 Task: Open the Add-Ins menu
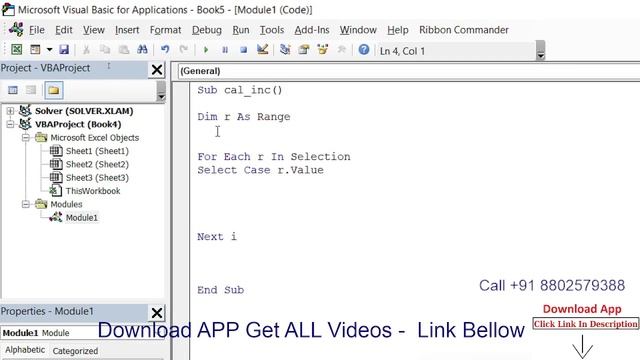coord(312,30)
